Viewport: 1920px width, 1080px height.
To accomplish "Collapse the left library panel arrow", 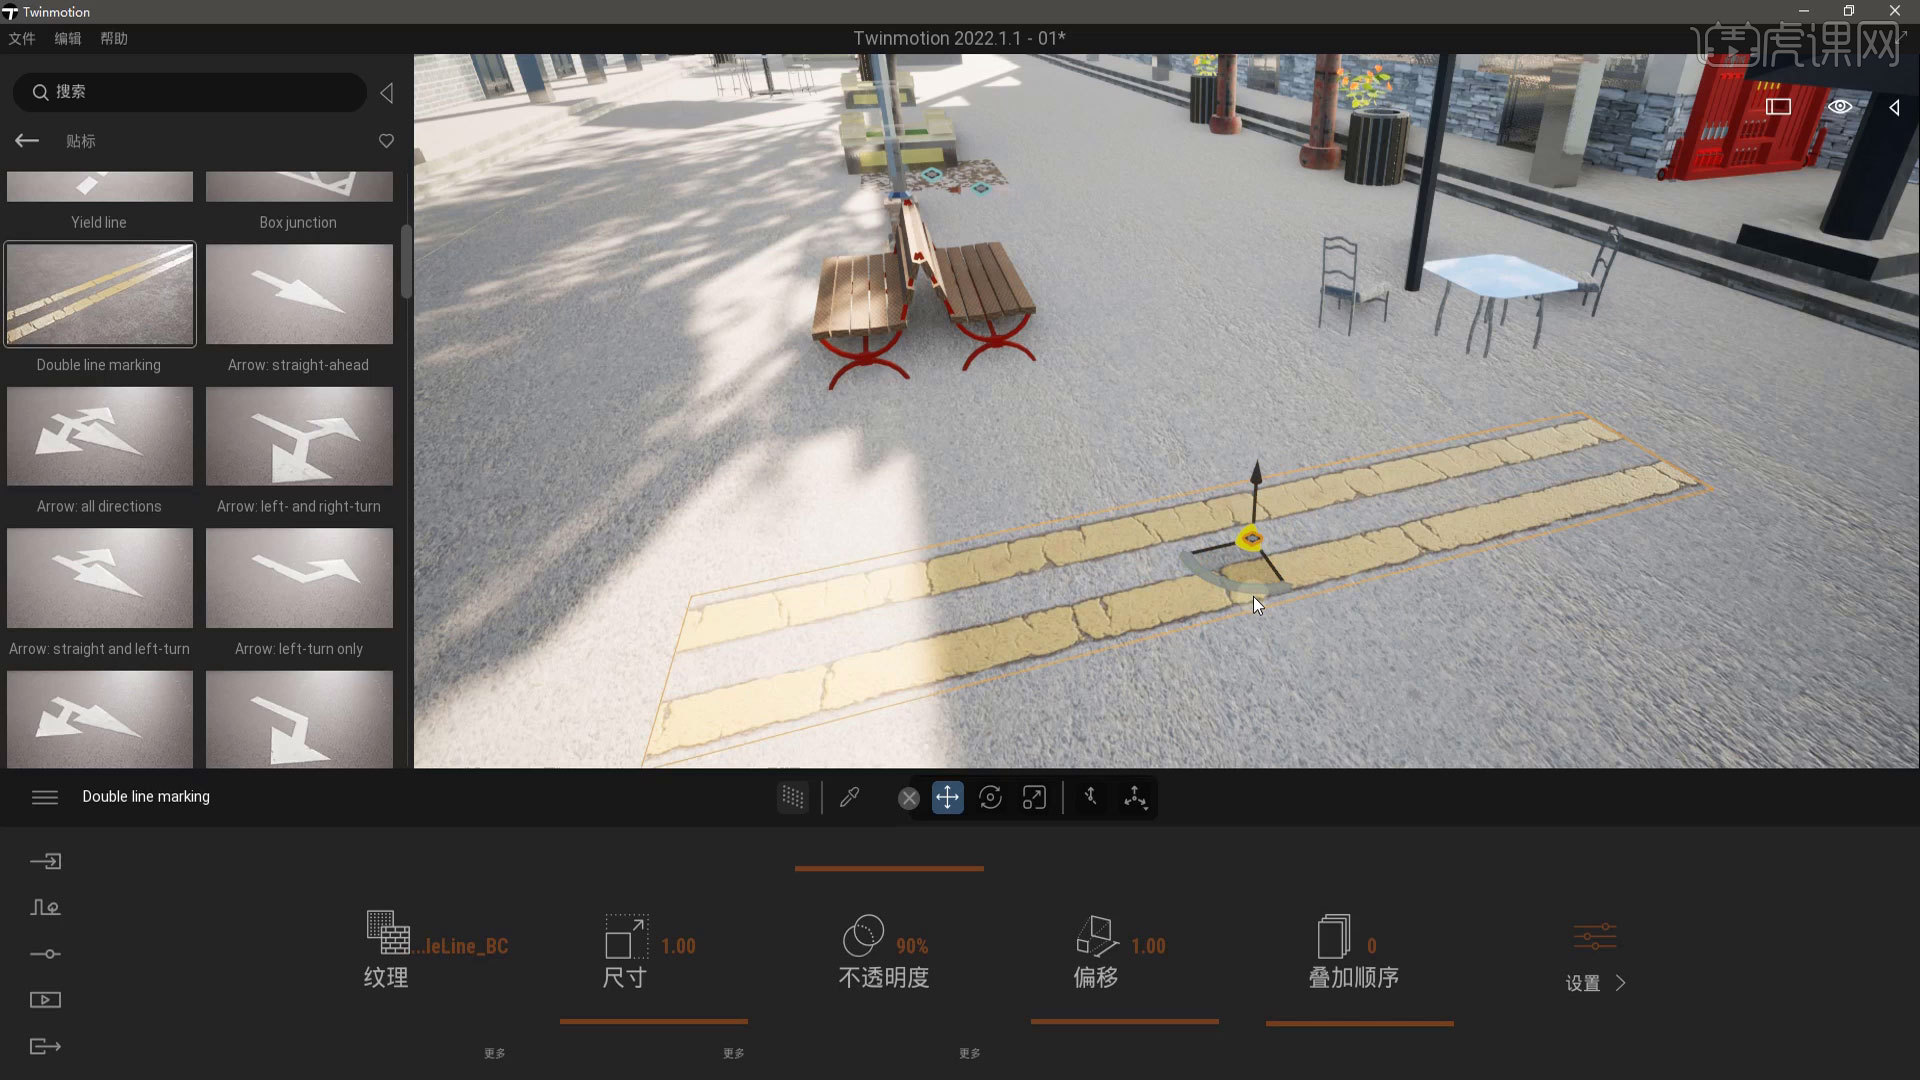I will (x=386, y=93).
